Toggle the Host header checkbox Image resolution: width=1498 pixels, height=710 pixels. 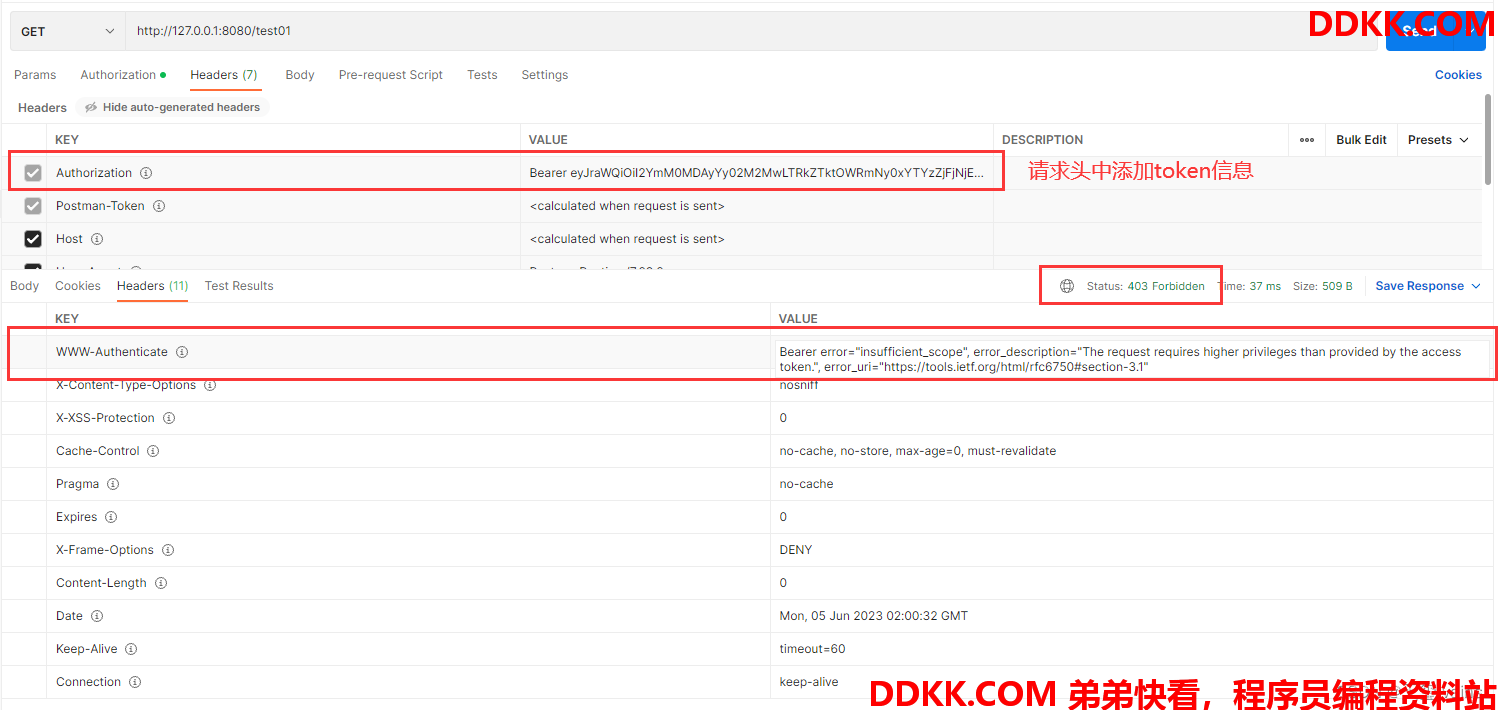click(33, 239)
